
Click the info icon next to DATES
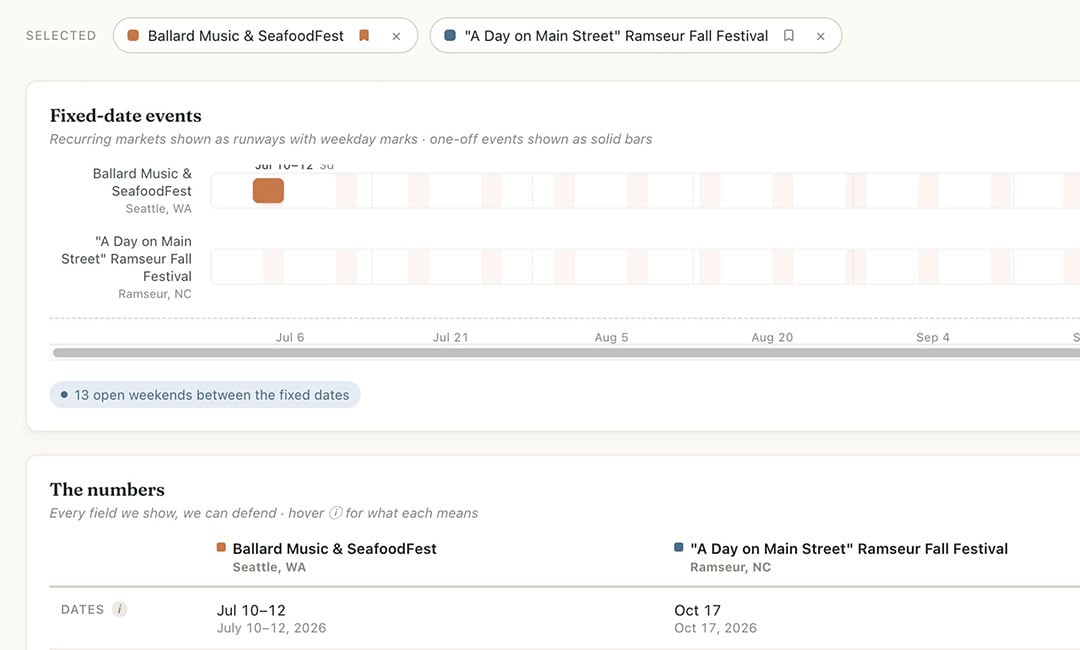(x=120, y=609)
